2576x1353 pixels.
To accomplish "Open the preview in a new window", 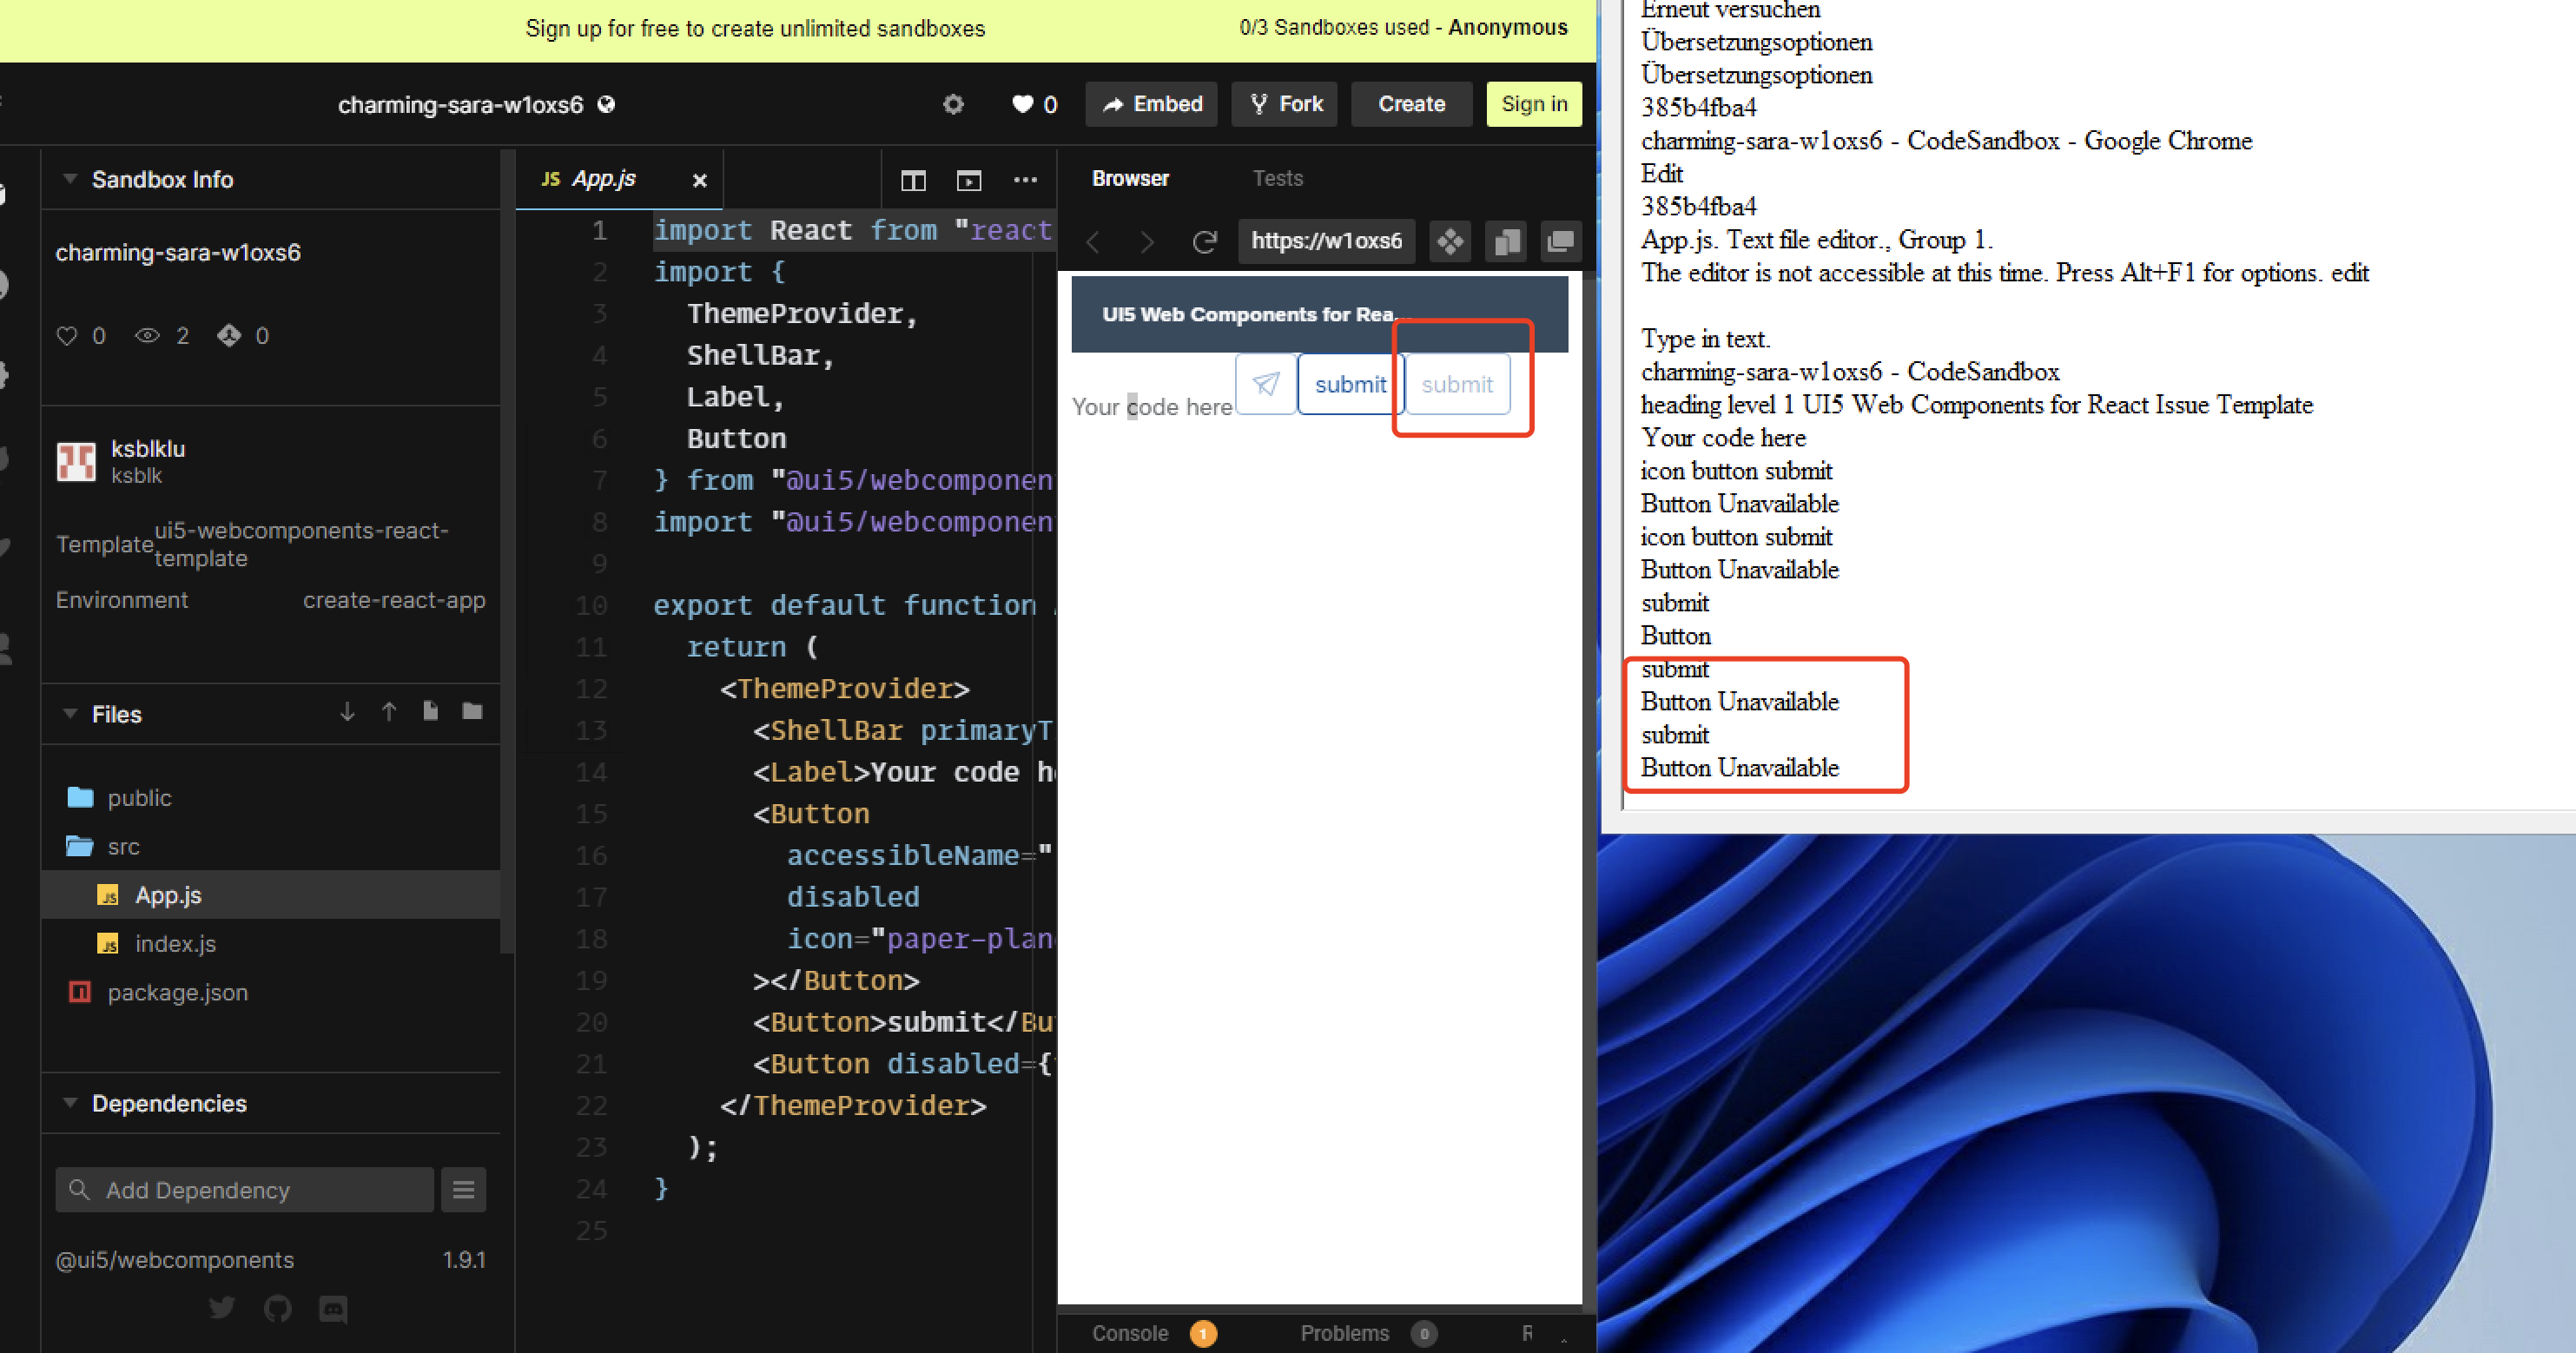I will tap(1560, 241).
